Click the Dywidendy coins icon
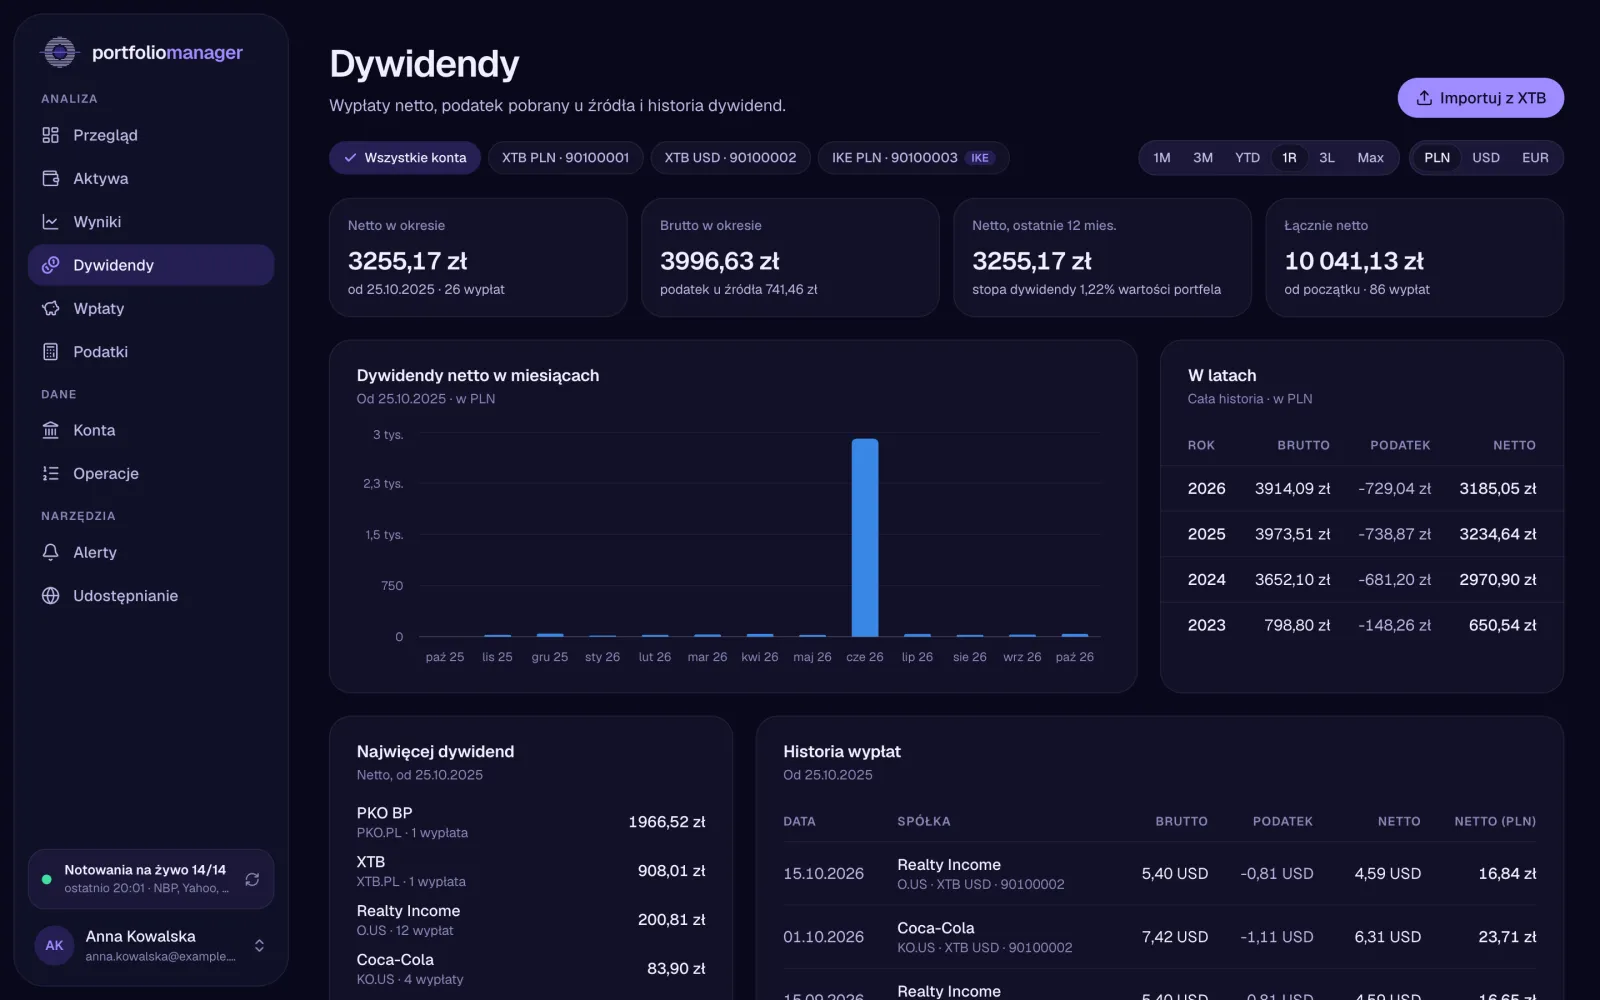 (x=51, y=265)
